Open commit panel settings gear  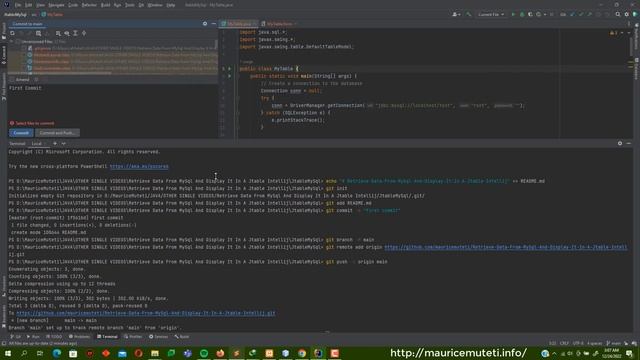tap(205, 24)
